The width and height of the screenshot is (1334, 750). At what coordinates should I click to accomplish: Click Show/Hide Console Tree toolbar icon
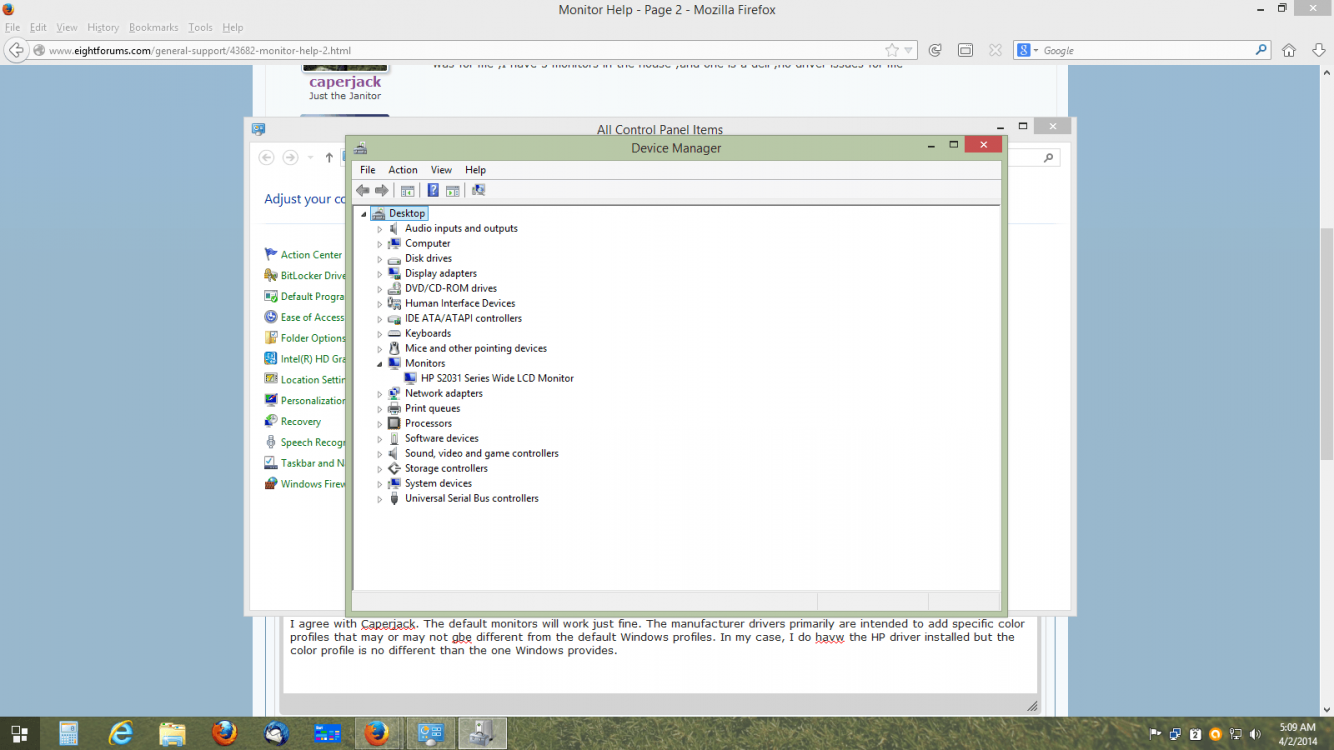(x=408, y=190)
